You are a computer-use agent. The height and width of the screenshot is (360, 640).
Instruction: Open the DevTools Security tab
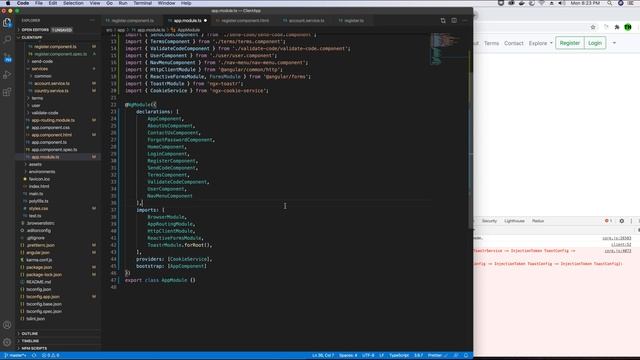[489, 221]
